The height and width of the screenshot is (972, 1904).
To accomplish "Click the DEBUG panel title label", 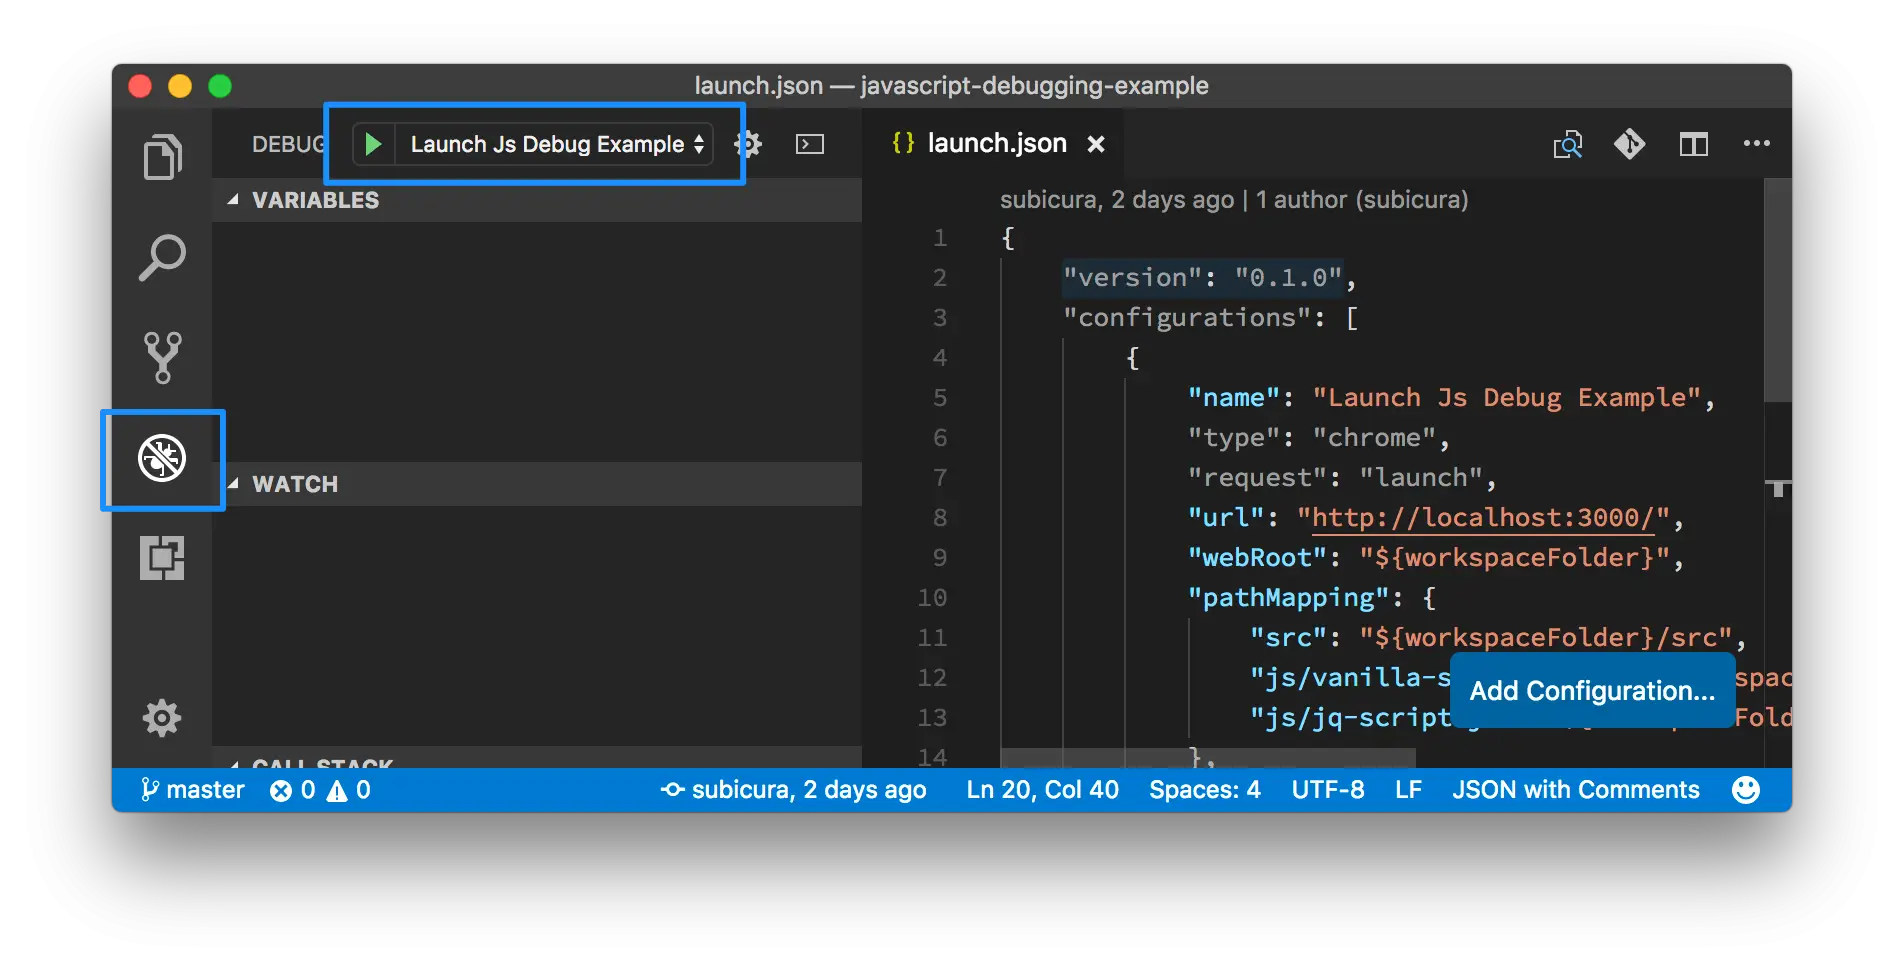I will (288, 144).
